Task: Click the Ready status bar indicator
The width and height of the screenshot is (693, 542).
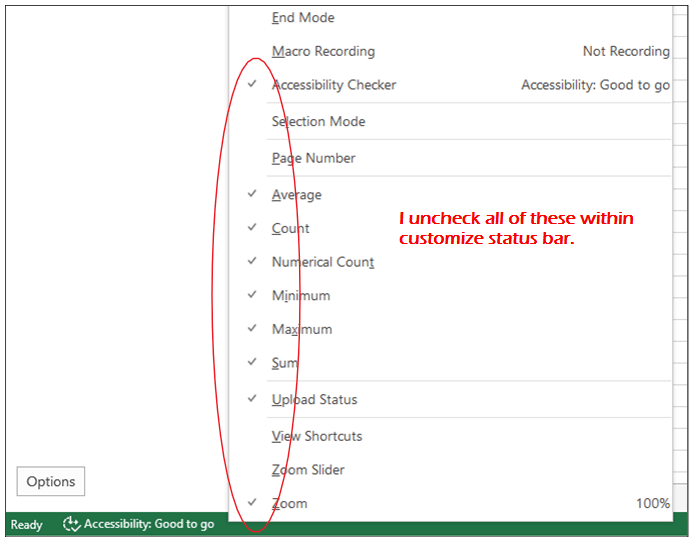Action: coord(27,525)
